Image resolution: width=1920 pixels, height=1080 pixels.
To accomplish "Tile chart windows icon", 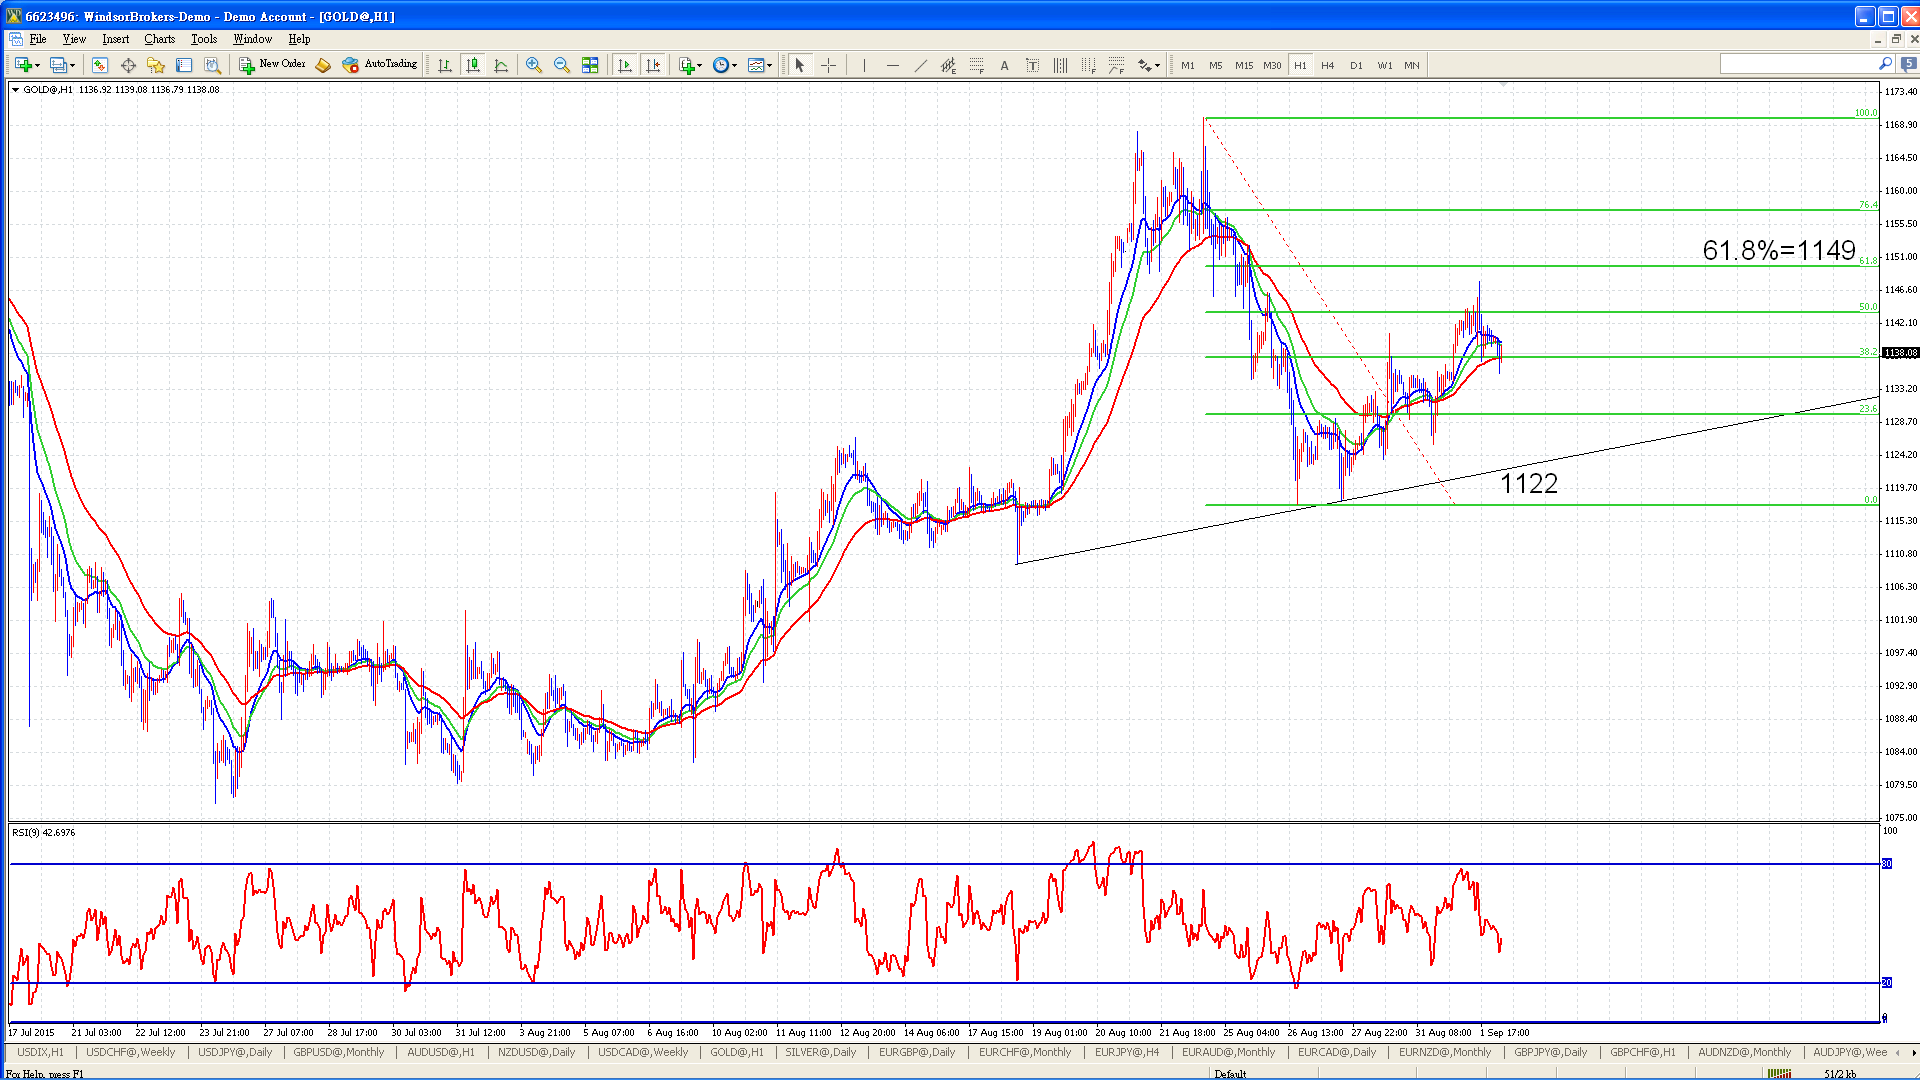I will [x=590, y=65].
